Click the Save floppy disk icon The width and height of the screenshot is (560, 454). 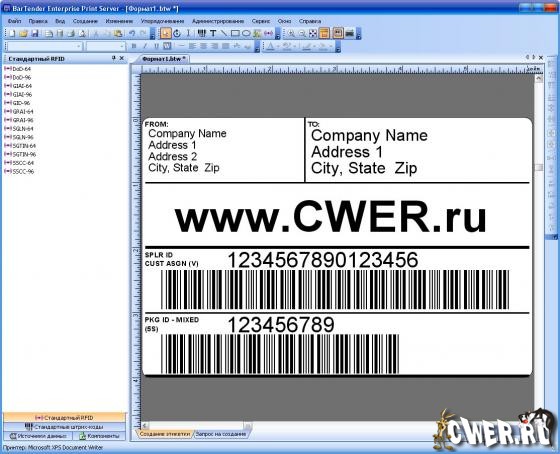pos(35,34)
